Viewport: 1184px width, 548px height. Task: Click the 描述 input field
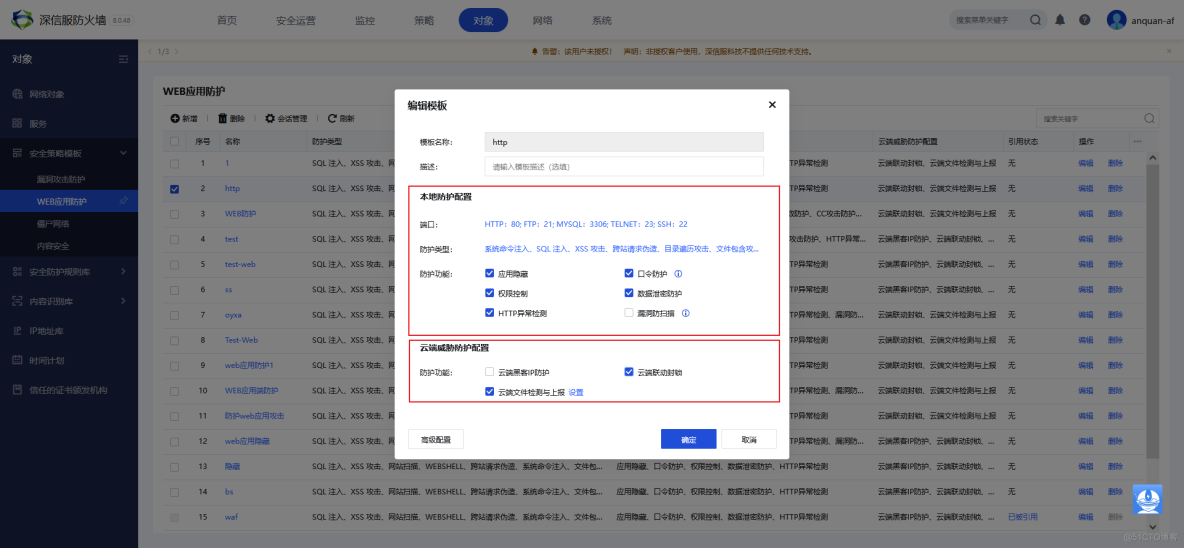click(624, 166)
